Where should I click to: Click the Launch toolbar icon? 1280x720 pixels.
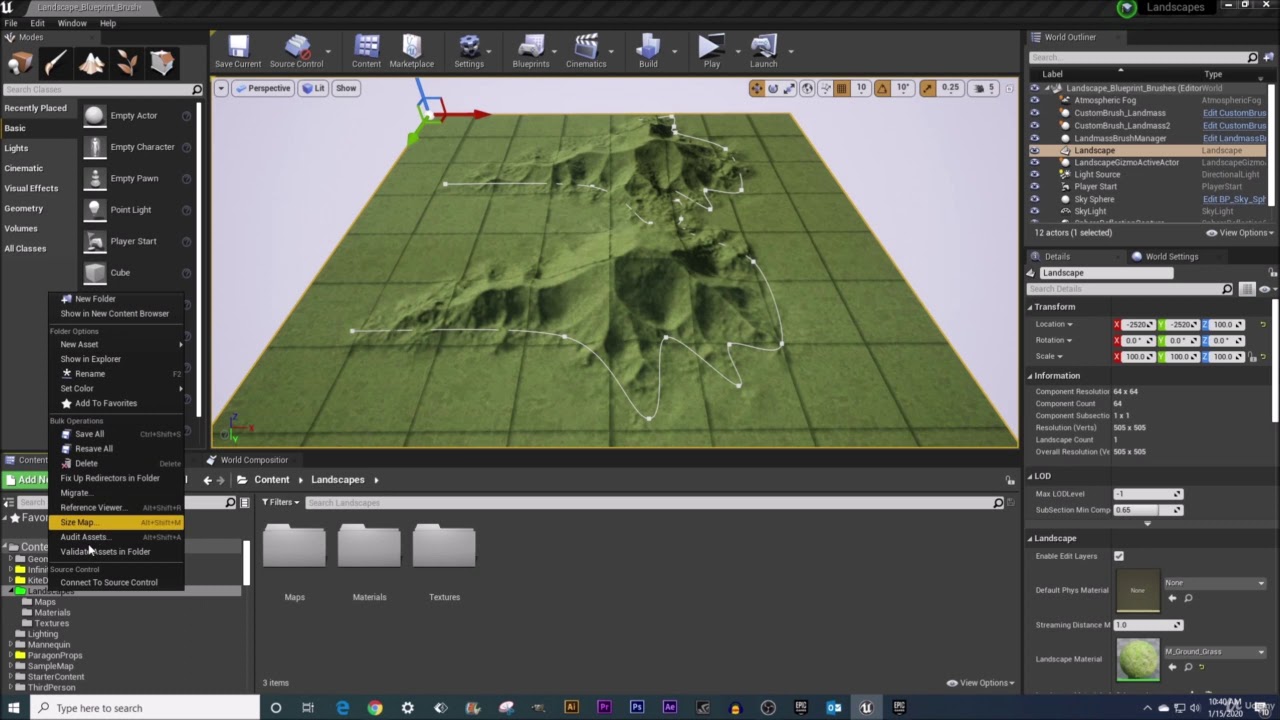coord(763,46)
